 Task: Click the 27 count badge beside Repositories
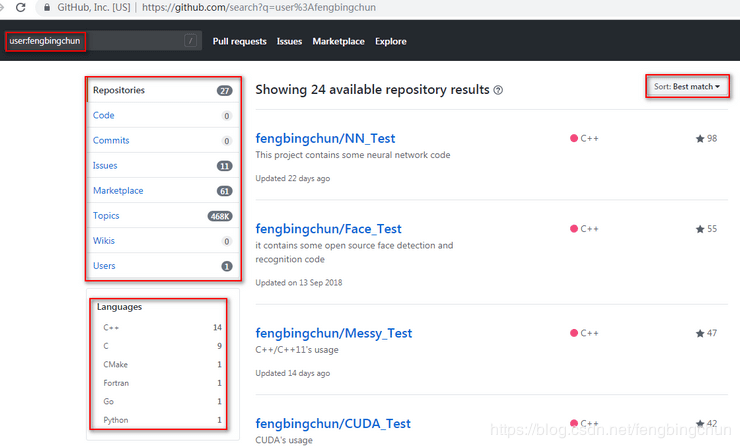(x=225, y=91)
